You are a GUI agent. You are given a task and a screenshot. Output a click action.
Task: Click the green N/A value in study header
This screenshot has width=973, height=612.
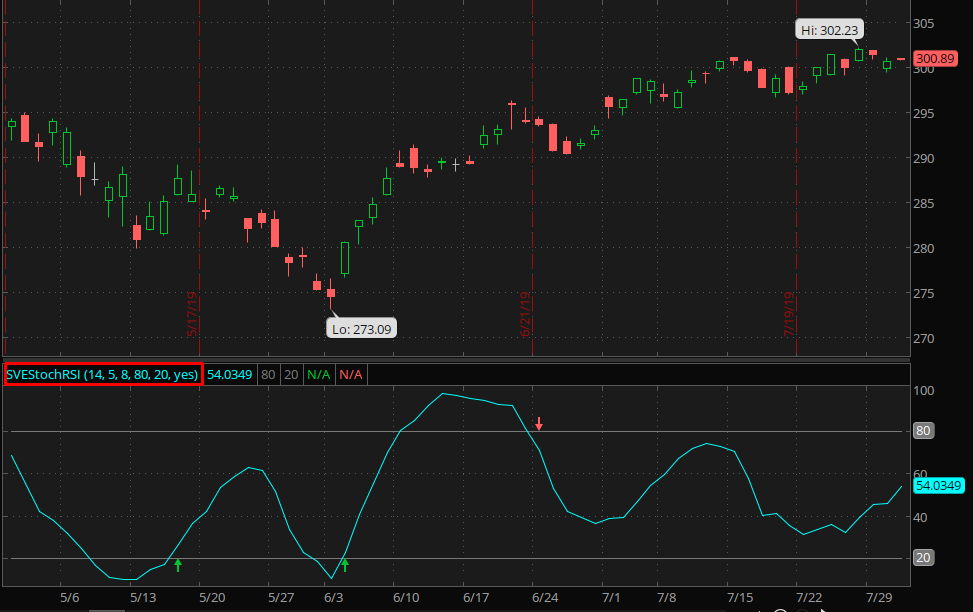coord(318,375)
